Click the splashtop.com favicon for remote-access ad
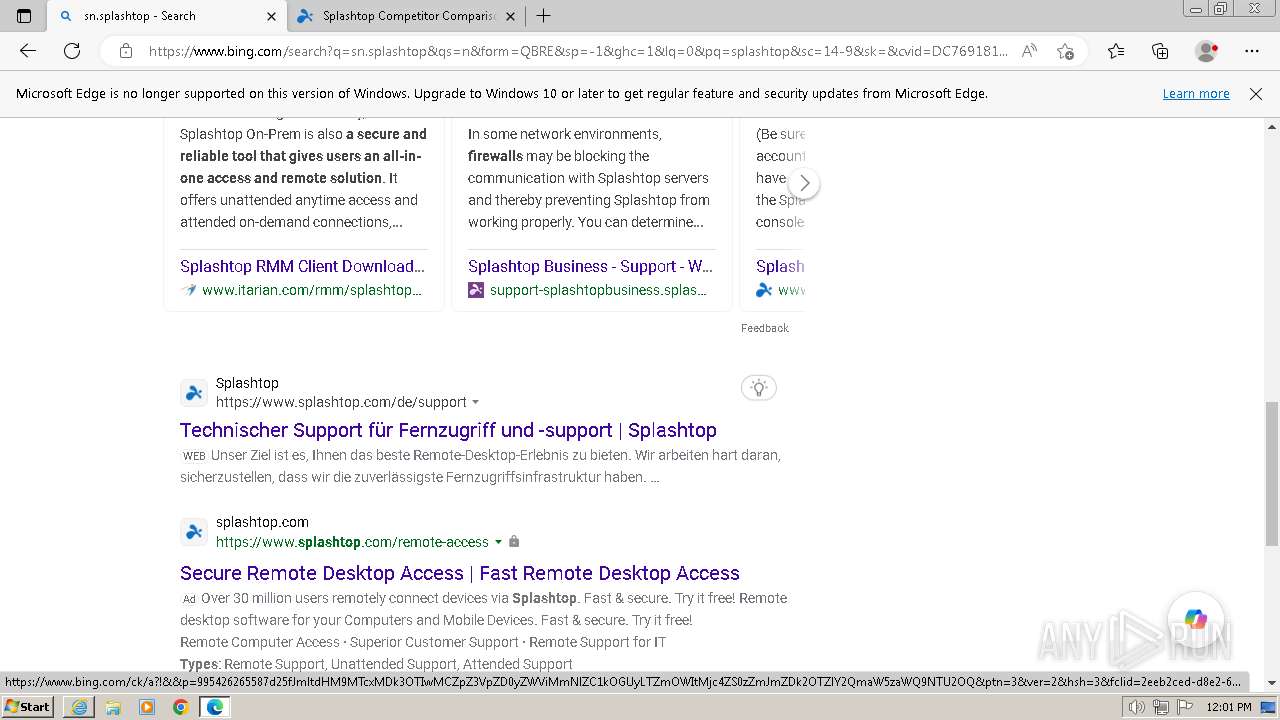This screenshot has width=1280, height=720. pyautogui.click(x=194, y=531)
